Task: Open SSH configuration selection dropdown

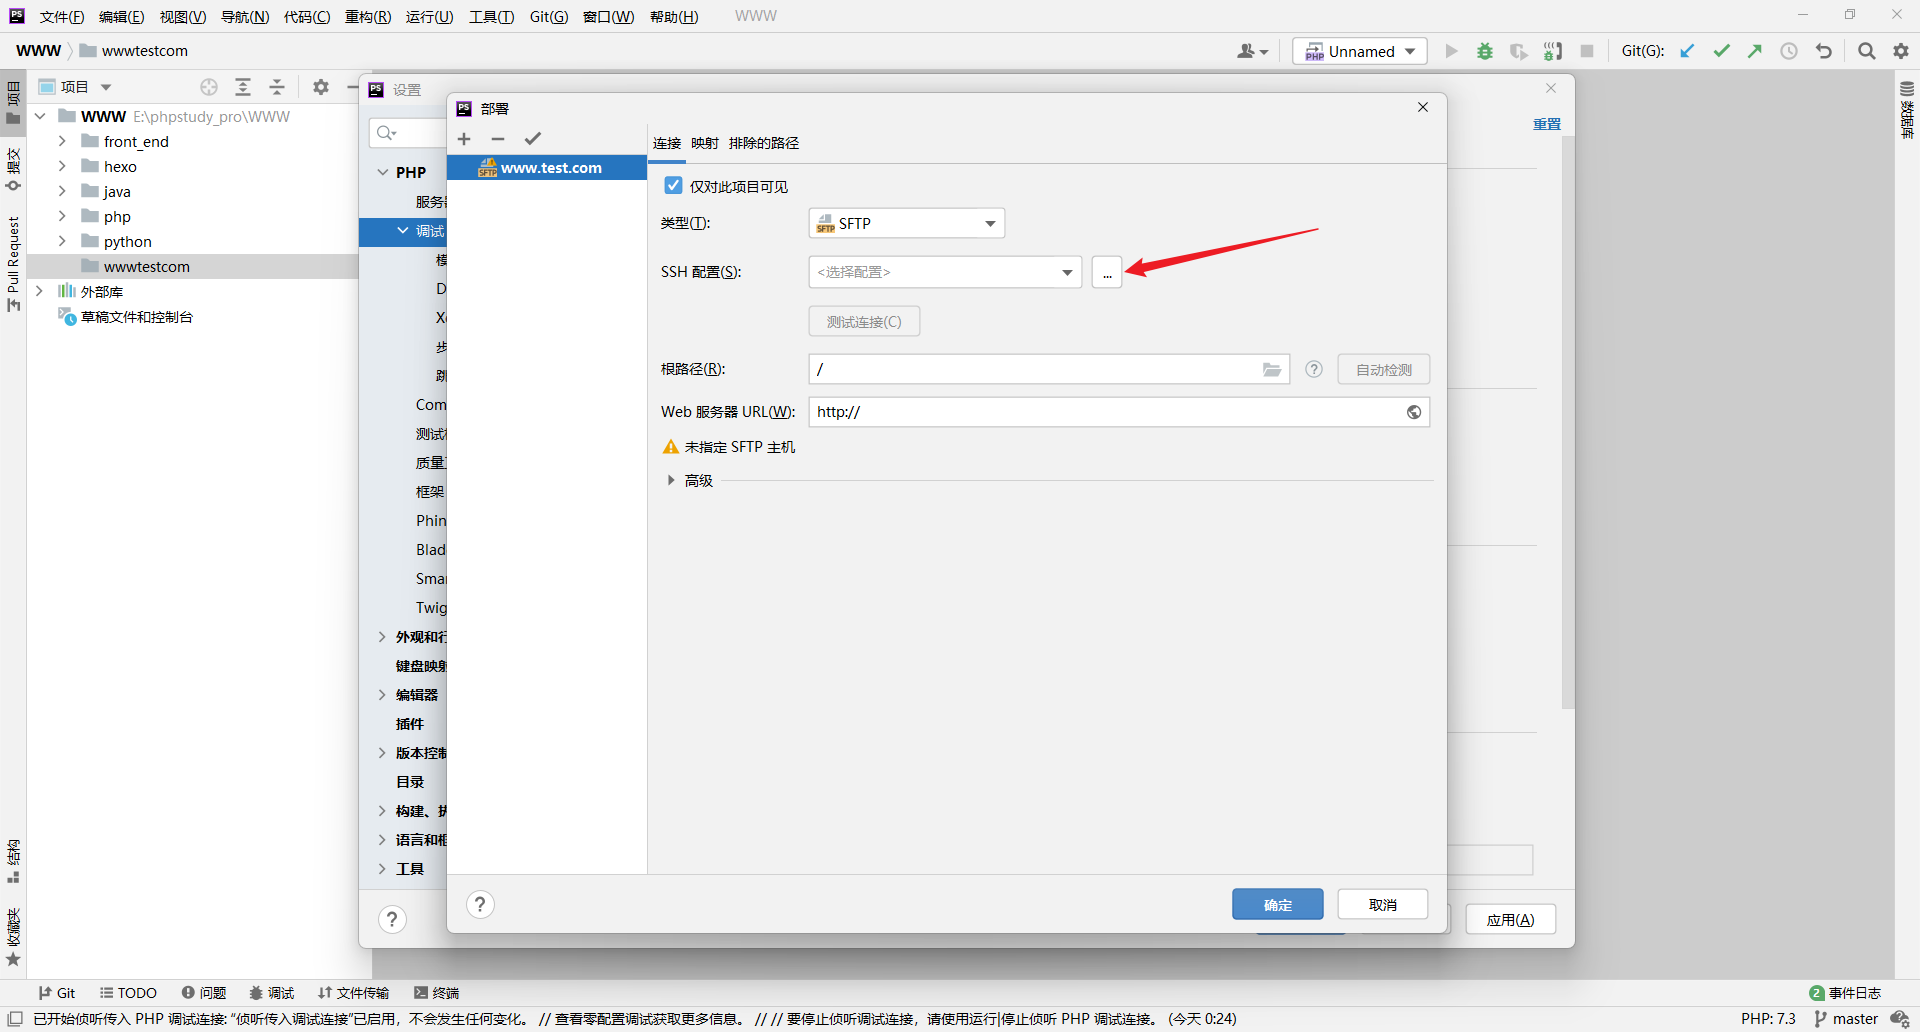Action: [x=945, y=272]
